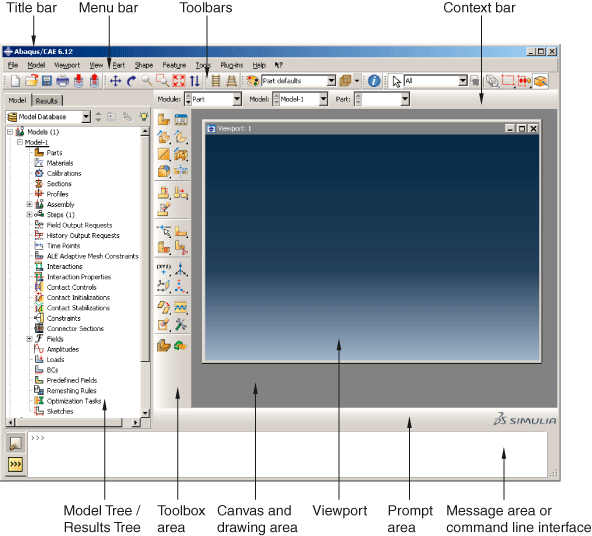
Task: Click the Create Datum Point tool
Action: pos(163,269)
